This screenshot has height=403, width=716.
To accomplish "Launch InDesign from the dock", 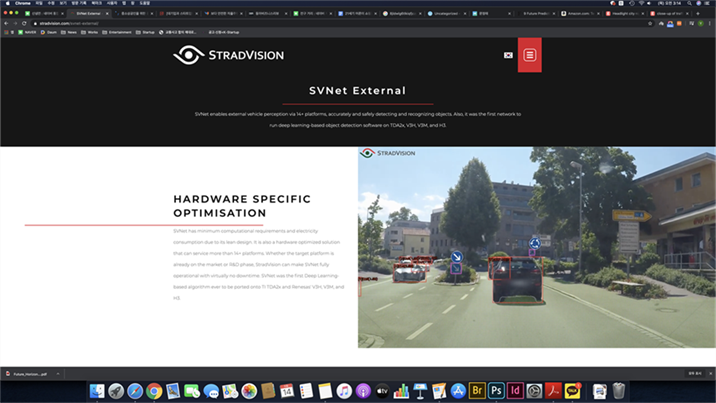I will (x=515, y=391).
